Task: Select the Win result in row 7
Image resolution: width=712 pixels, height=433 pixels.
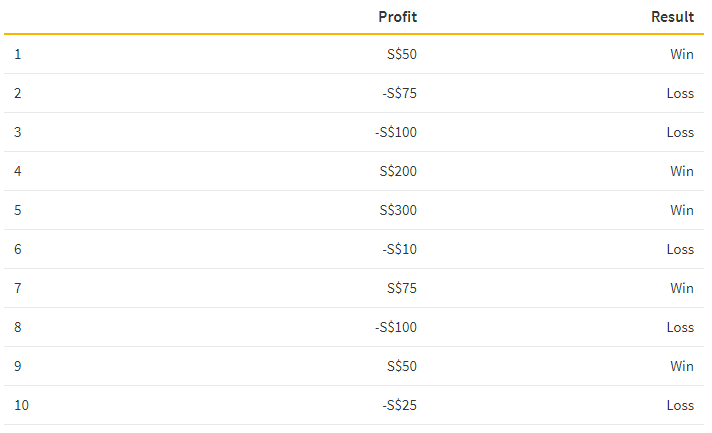Action: tap(682, 288)
